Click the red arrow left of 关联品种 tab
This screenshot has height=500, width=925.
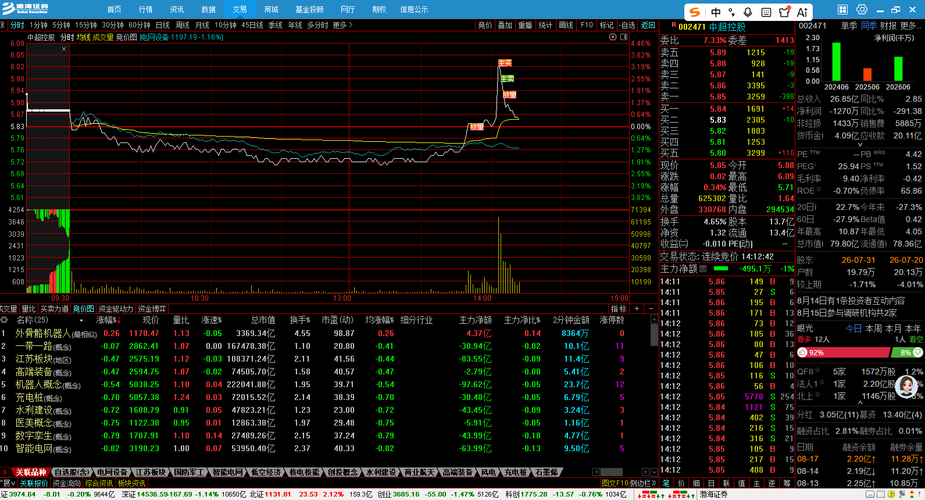(5, 472)
